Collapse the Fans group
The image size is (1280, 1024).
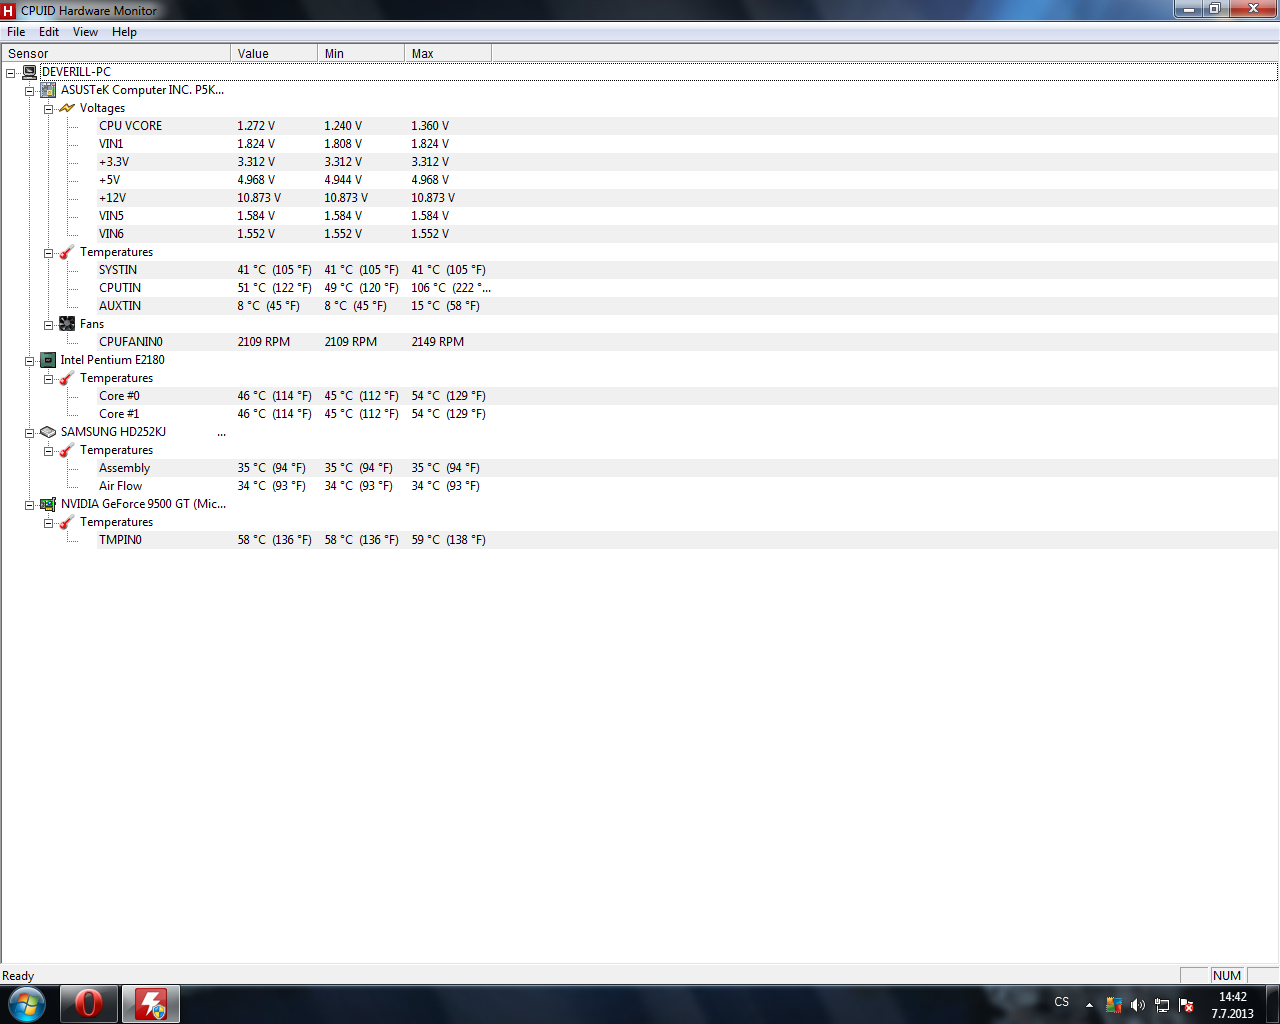(48, 325)
